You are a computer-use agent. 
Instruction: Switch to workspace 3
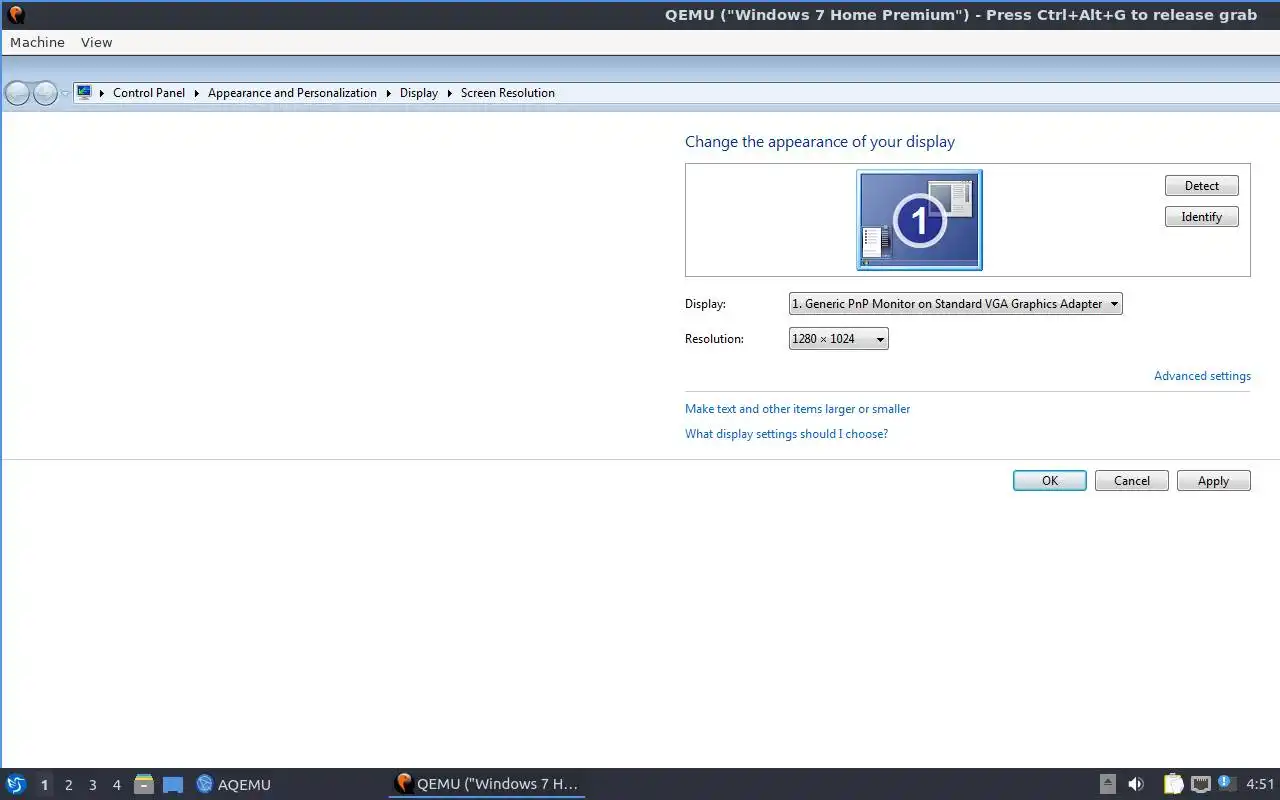[92, 785]
